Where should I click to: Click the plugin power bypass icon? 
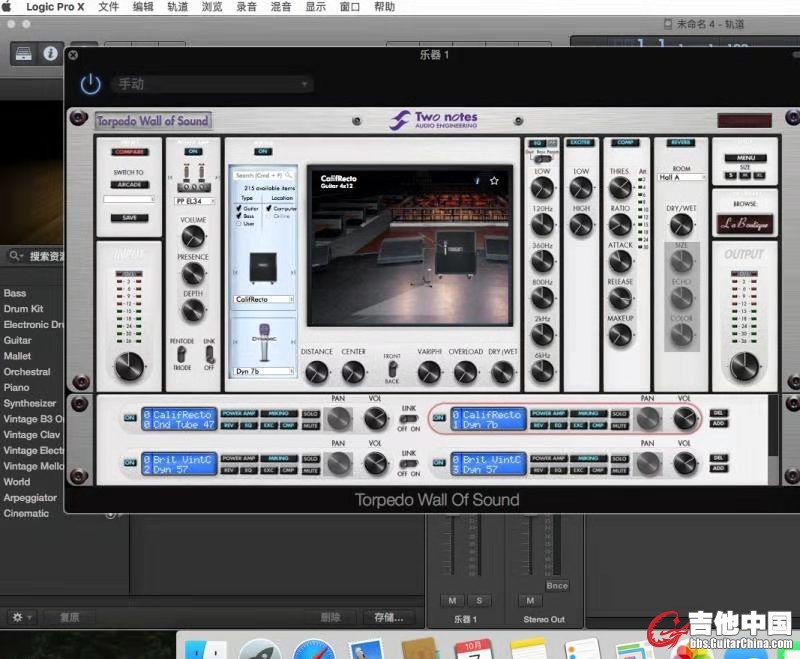(91, 84)
